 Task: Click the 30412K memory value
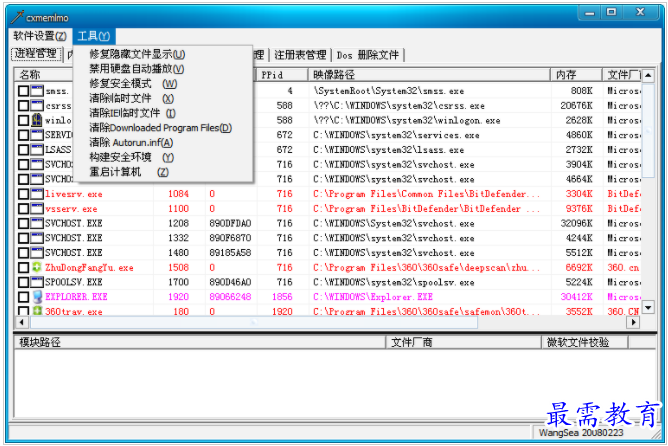pyautogui.click(x=576, y=296)
